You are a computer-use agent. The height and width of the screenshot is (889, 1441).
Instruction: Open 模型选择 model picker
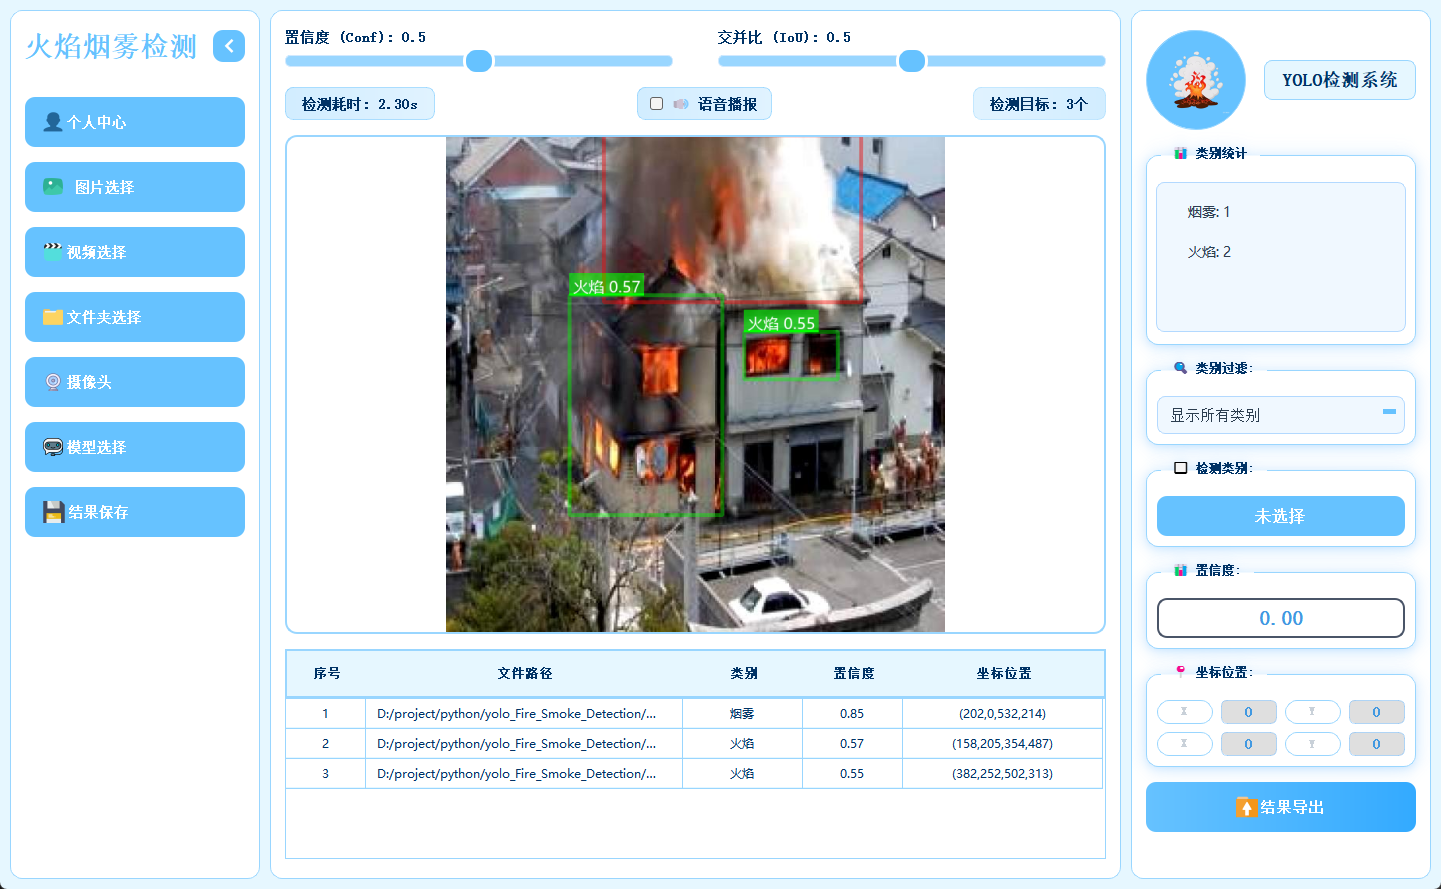[x=135, y=447]
